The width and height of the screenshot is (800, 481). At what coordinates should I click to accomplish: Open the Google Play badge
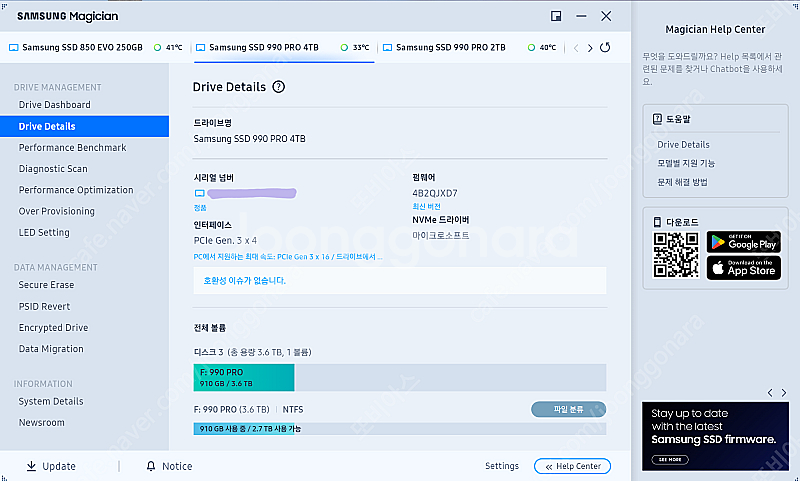point(743,242)
